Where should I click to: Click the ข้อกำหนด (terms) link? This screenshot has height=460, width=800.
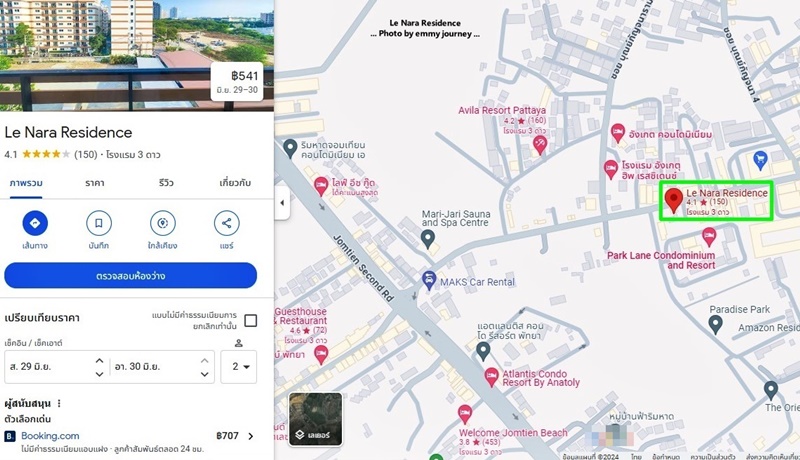coord(666,456)
